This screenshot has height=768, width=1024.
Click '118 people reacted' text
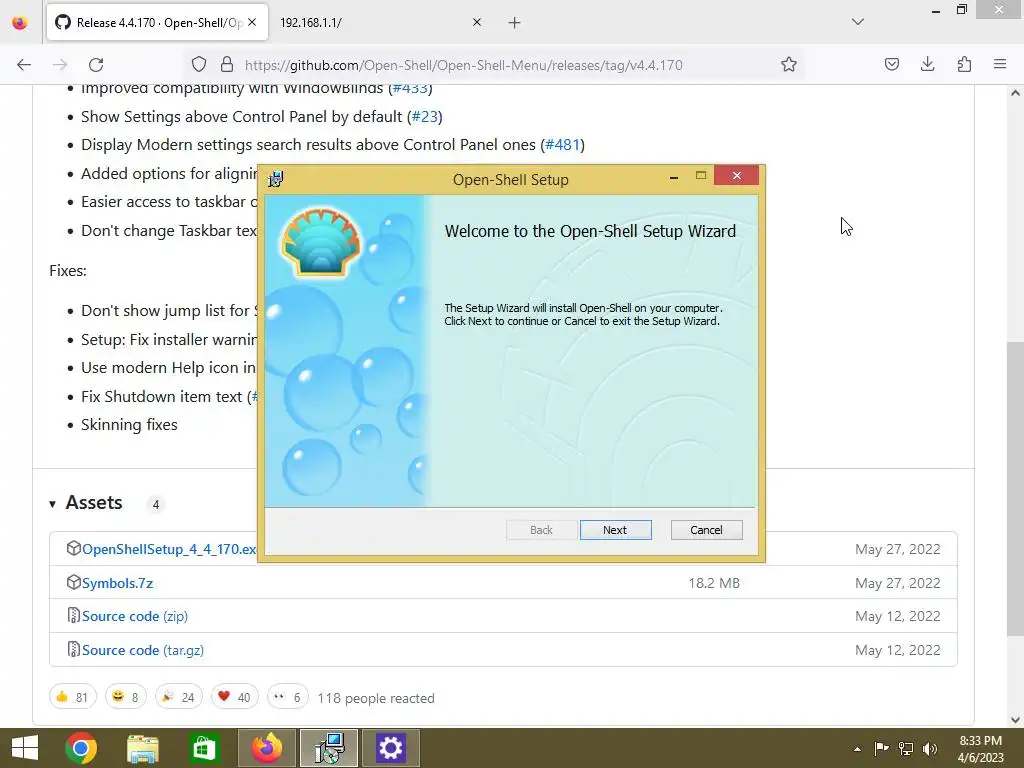click(376, 698)
